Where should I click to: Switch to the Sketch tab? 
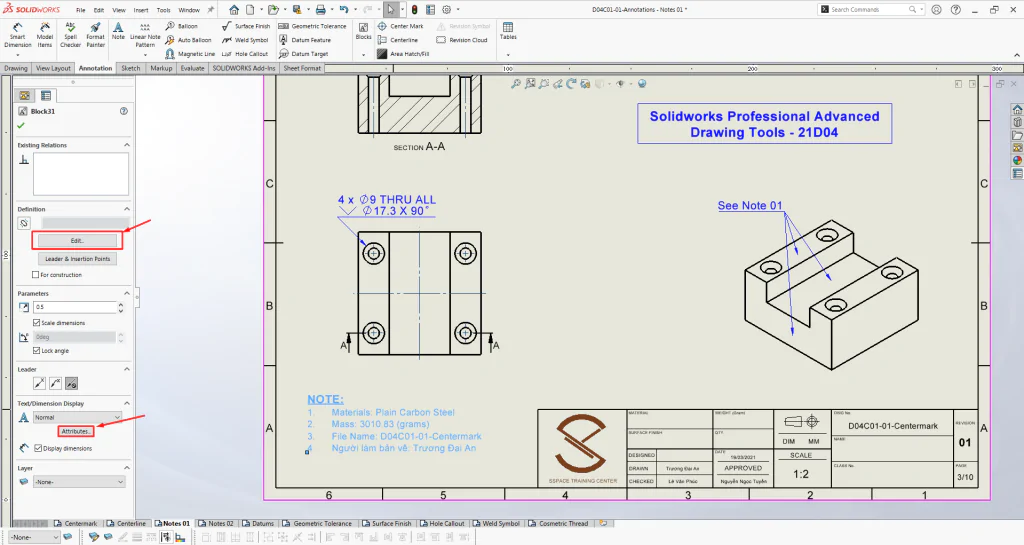click(x=131, y=68)
